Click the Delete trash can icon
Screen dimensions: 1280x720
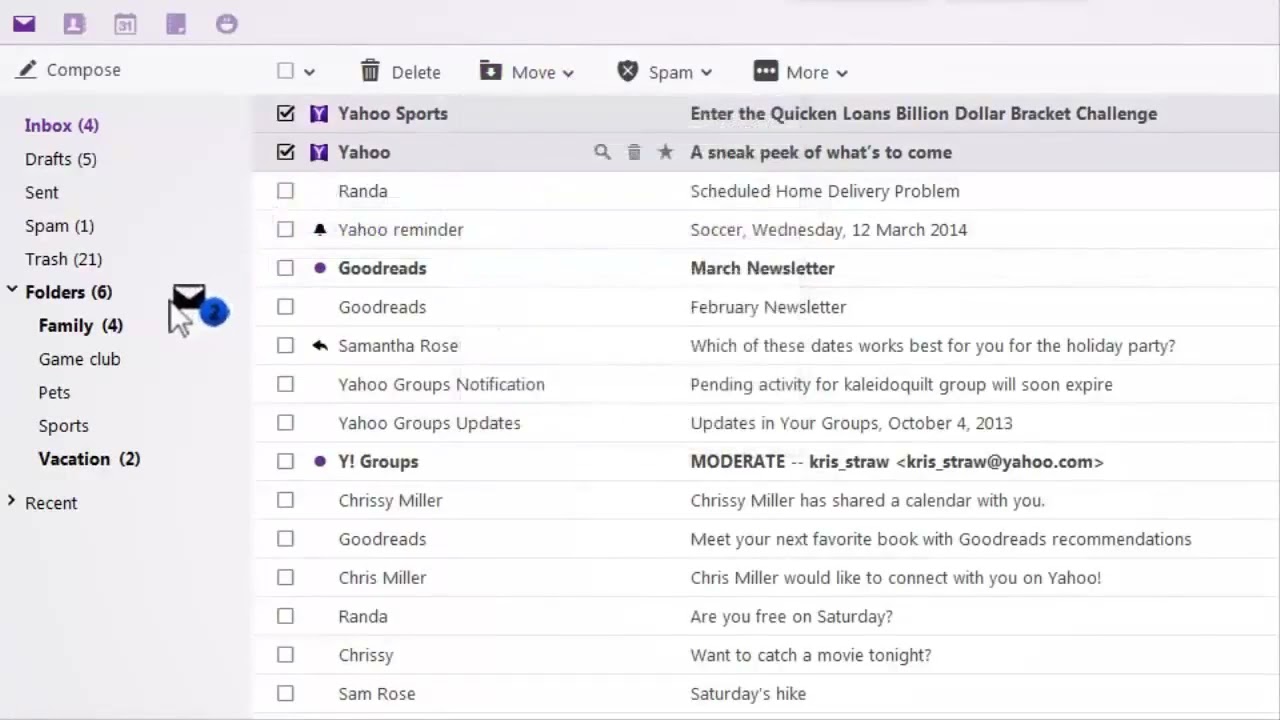[x=370, y=71]
